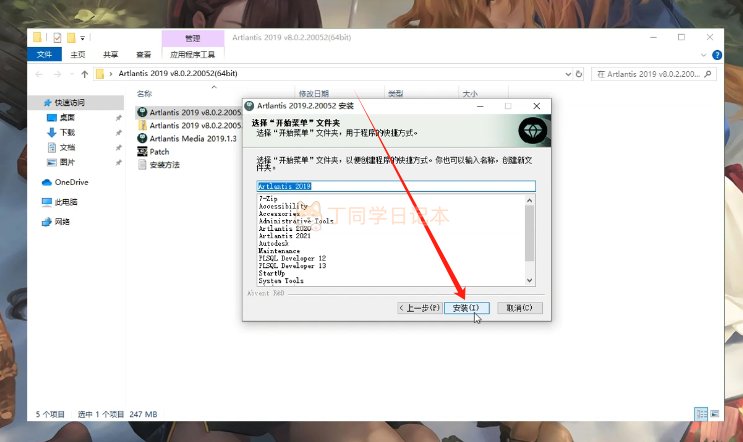
Task: Click the Back (上一步) button
Action: point(420,308)
